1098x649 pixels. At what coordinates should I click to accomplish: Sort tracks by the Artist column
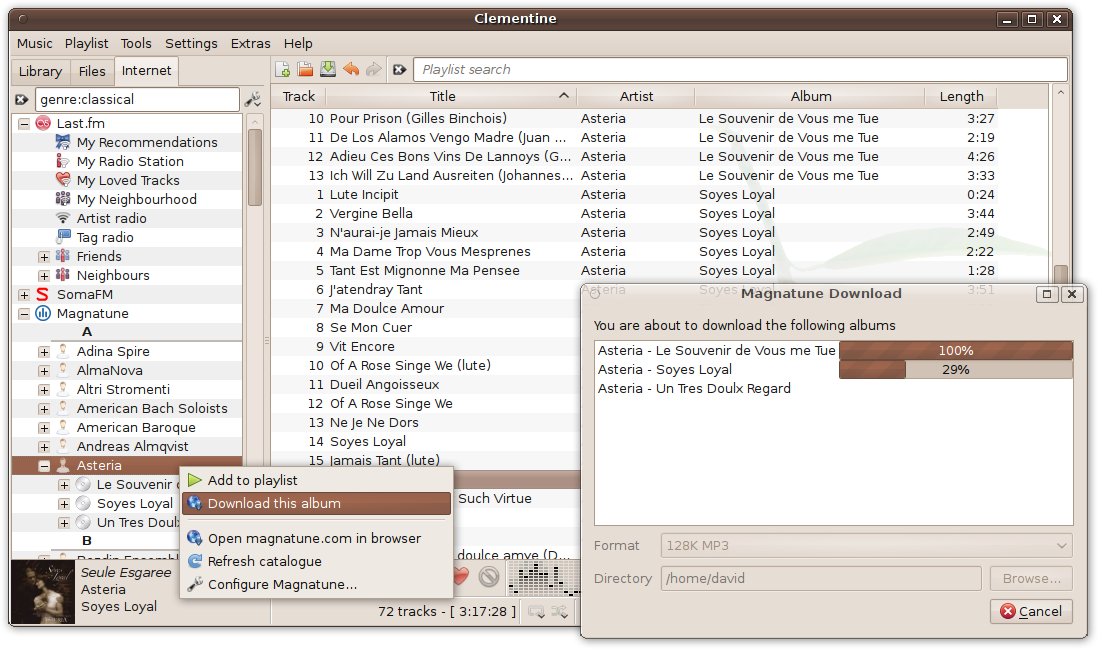(x=636, y=96)
